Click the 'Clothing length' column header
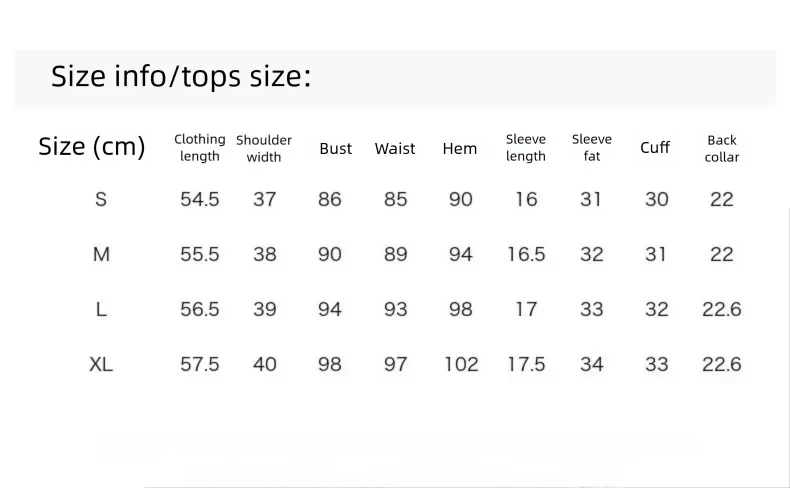 click(200, 148)
